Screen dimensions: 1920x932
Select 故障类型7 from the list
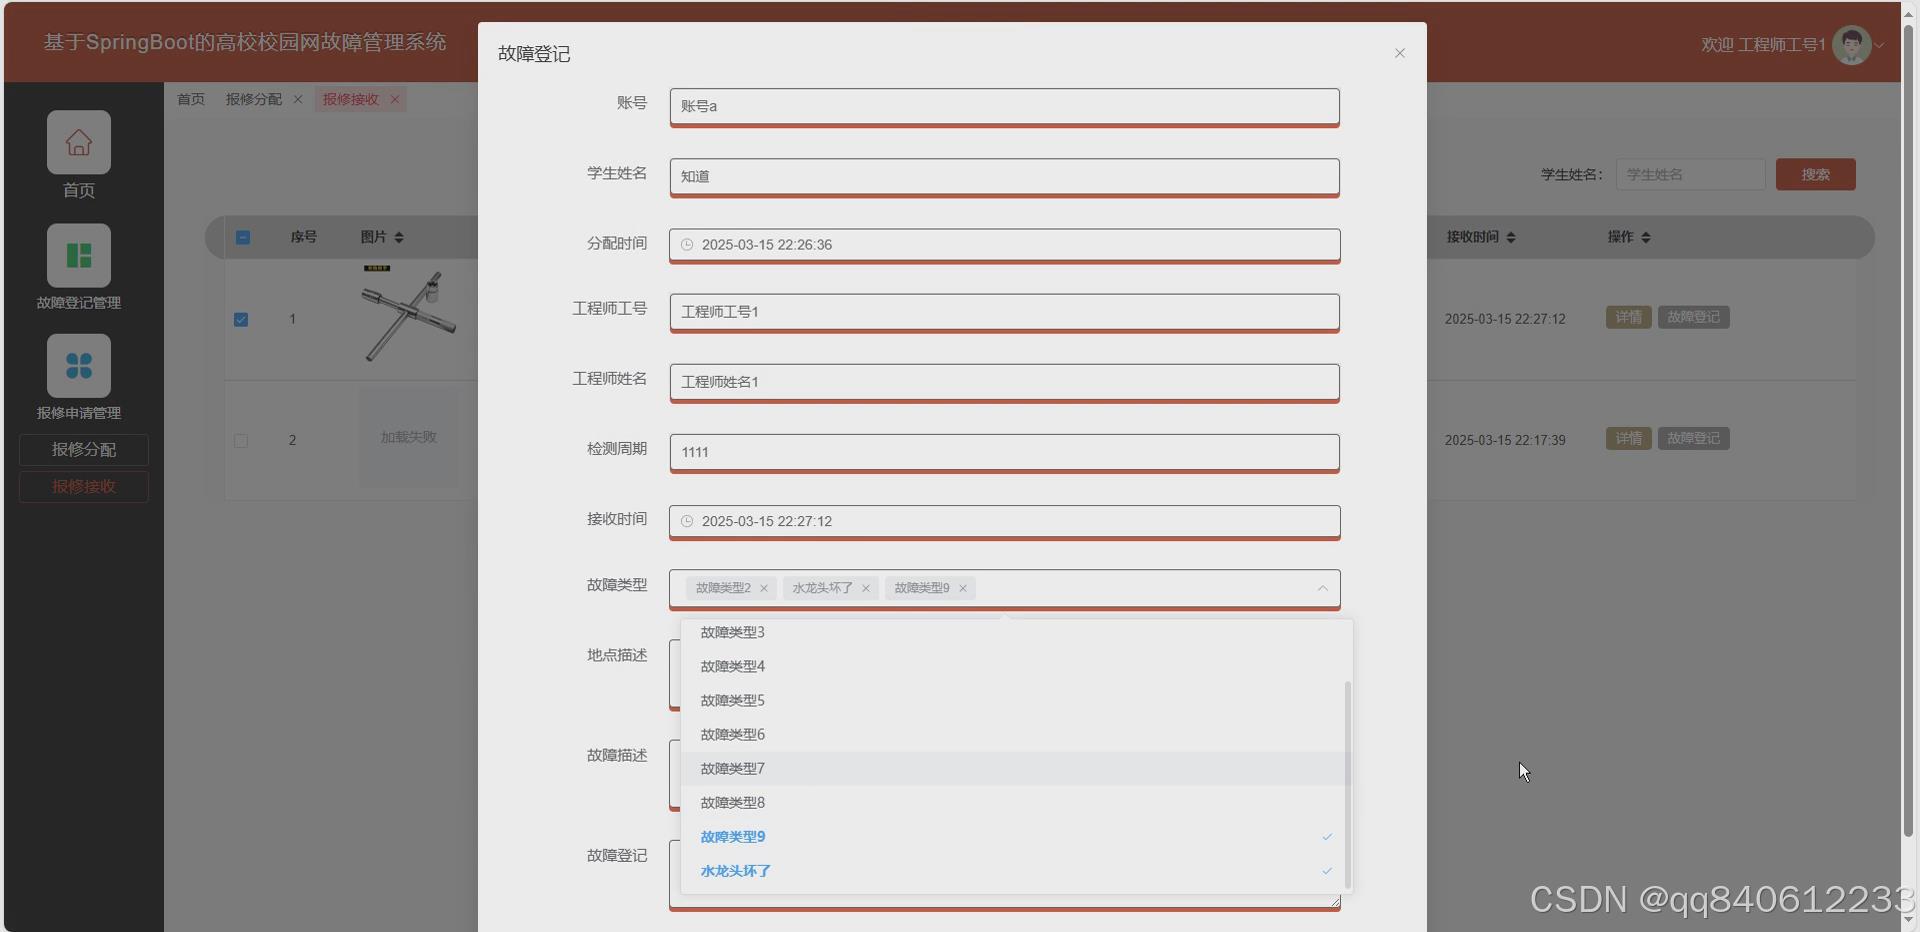tap(1013, 768)
